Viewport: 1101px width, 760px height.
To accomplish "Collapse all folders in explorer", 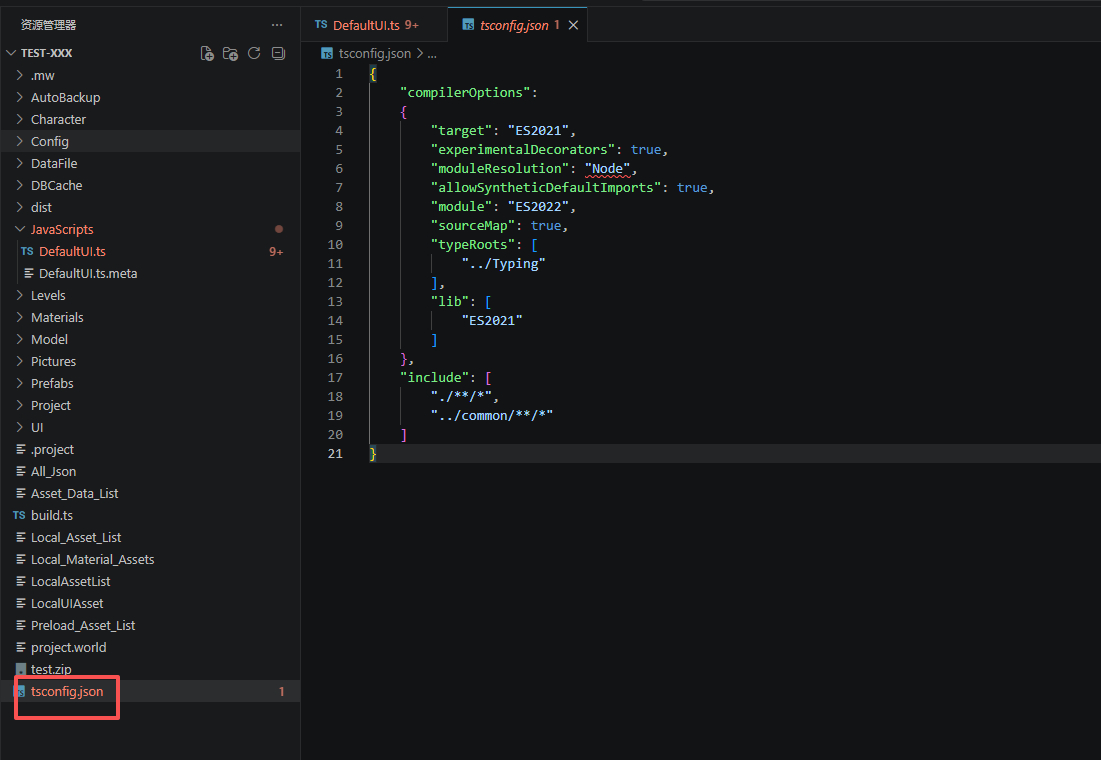I will tap(278, 53).
